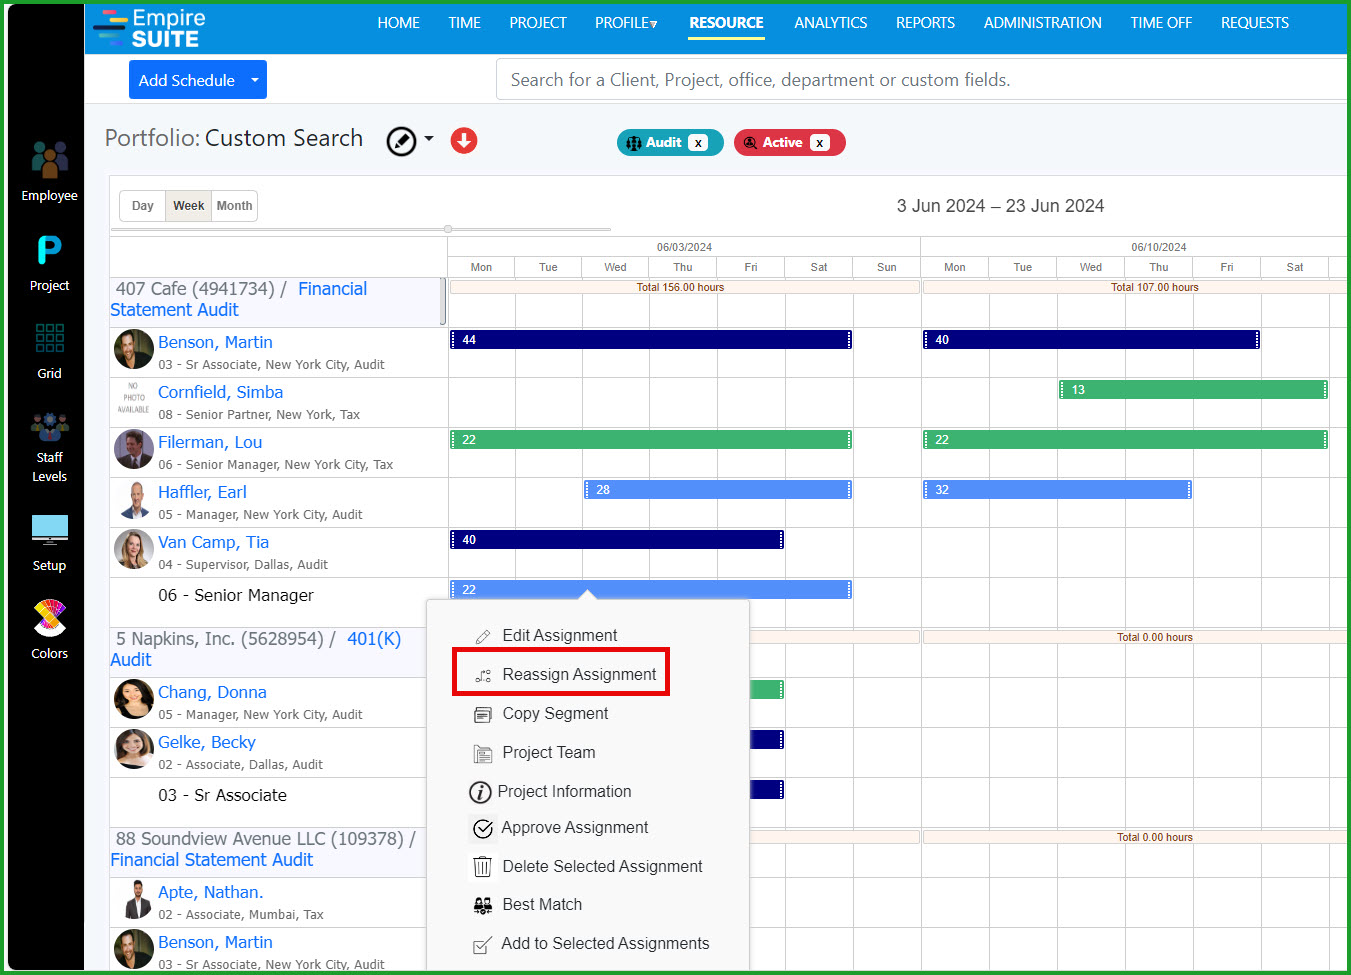Select Martin Benson's 44-hour assignment bar
This screenshot has height=975, width=1351.
[x=651, y=340]
